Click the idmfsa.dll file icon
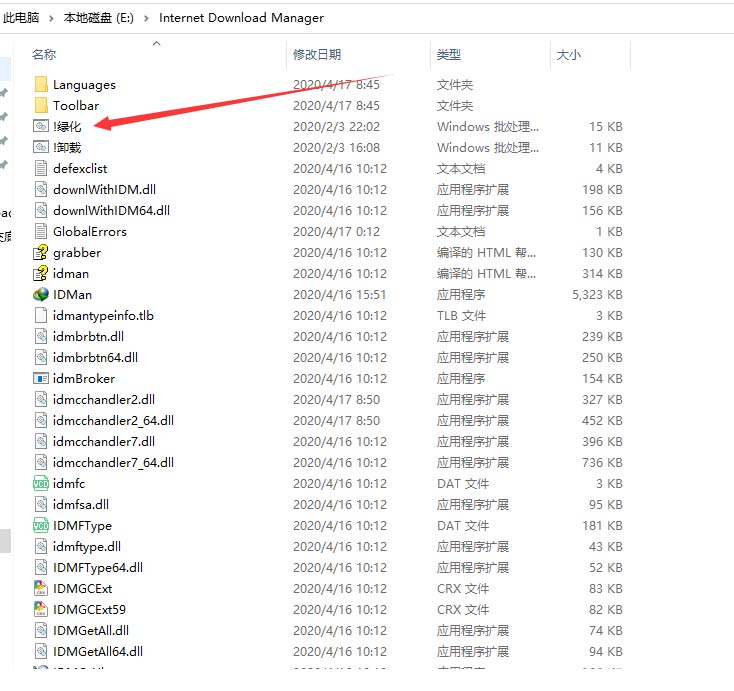 click(41, 504)
